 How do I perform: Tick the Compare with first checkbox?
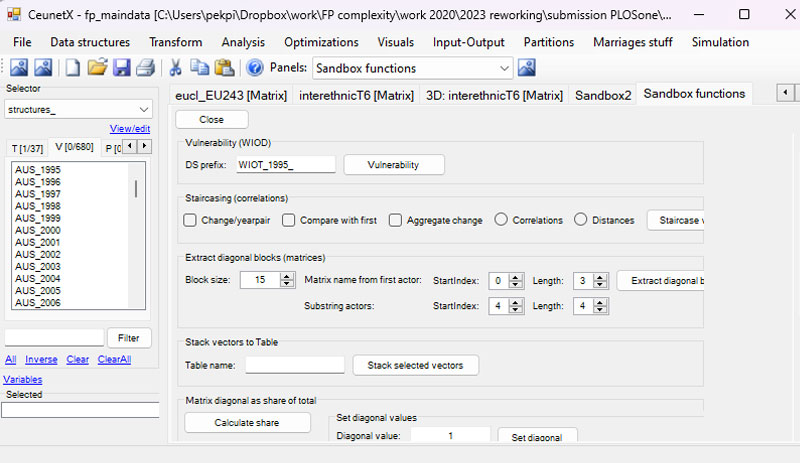(289, 220)
